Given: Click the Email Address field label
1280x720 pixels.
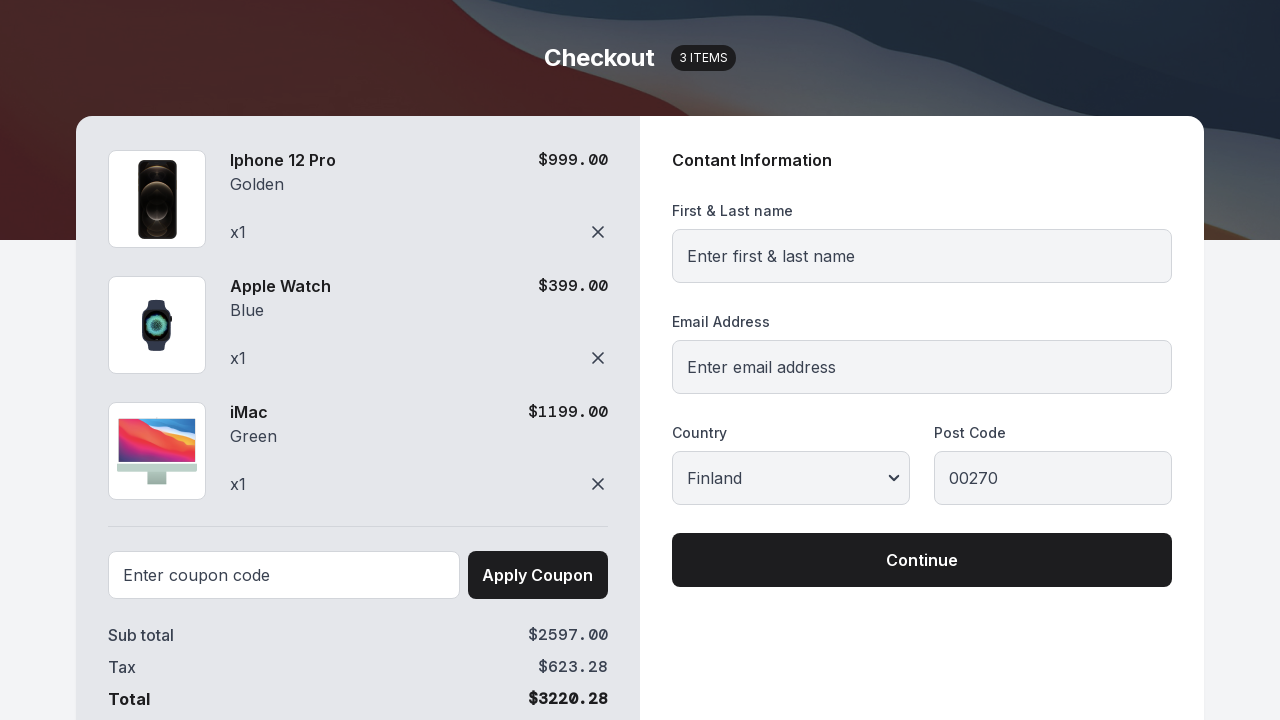Looking at the screenshot, I should 721,322.
